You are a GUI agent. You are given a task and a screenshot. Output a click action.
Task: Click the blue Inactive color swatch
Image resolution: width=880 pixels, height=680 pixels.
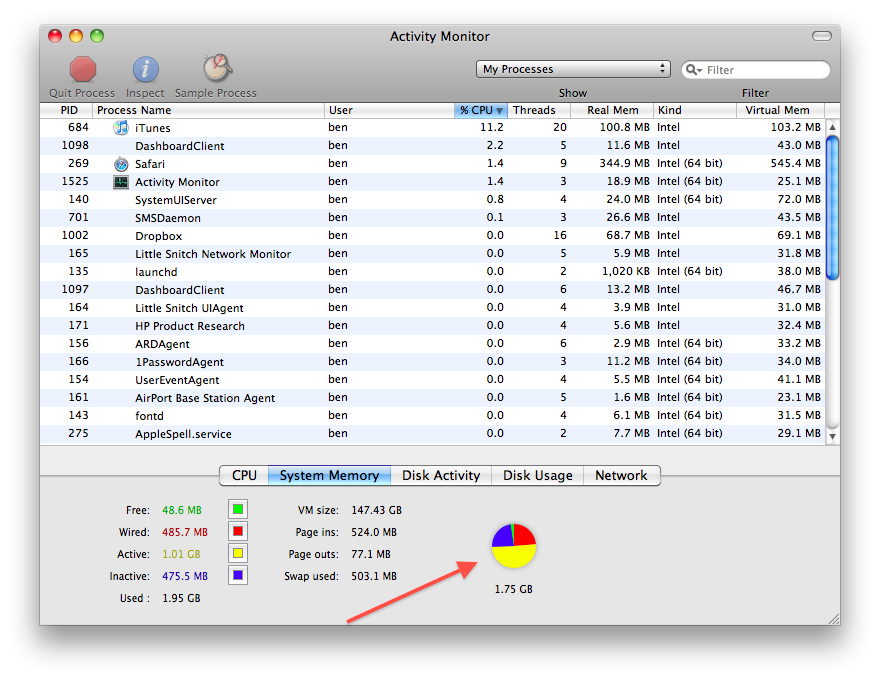[x=238, y=575]
